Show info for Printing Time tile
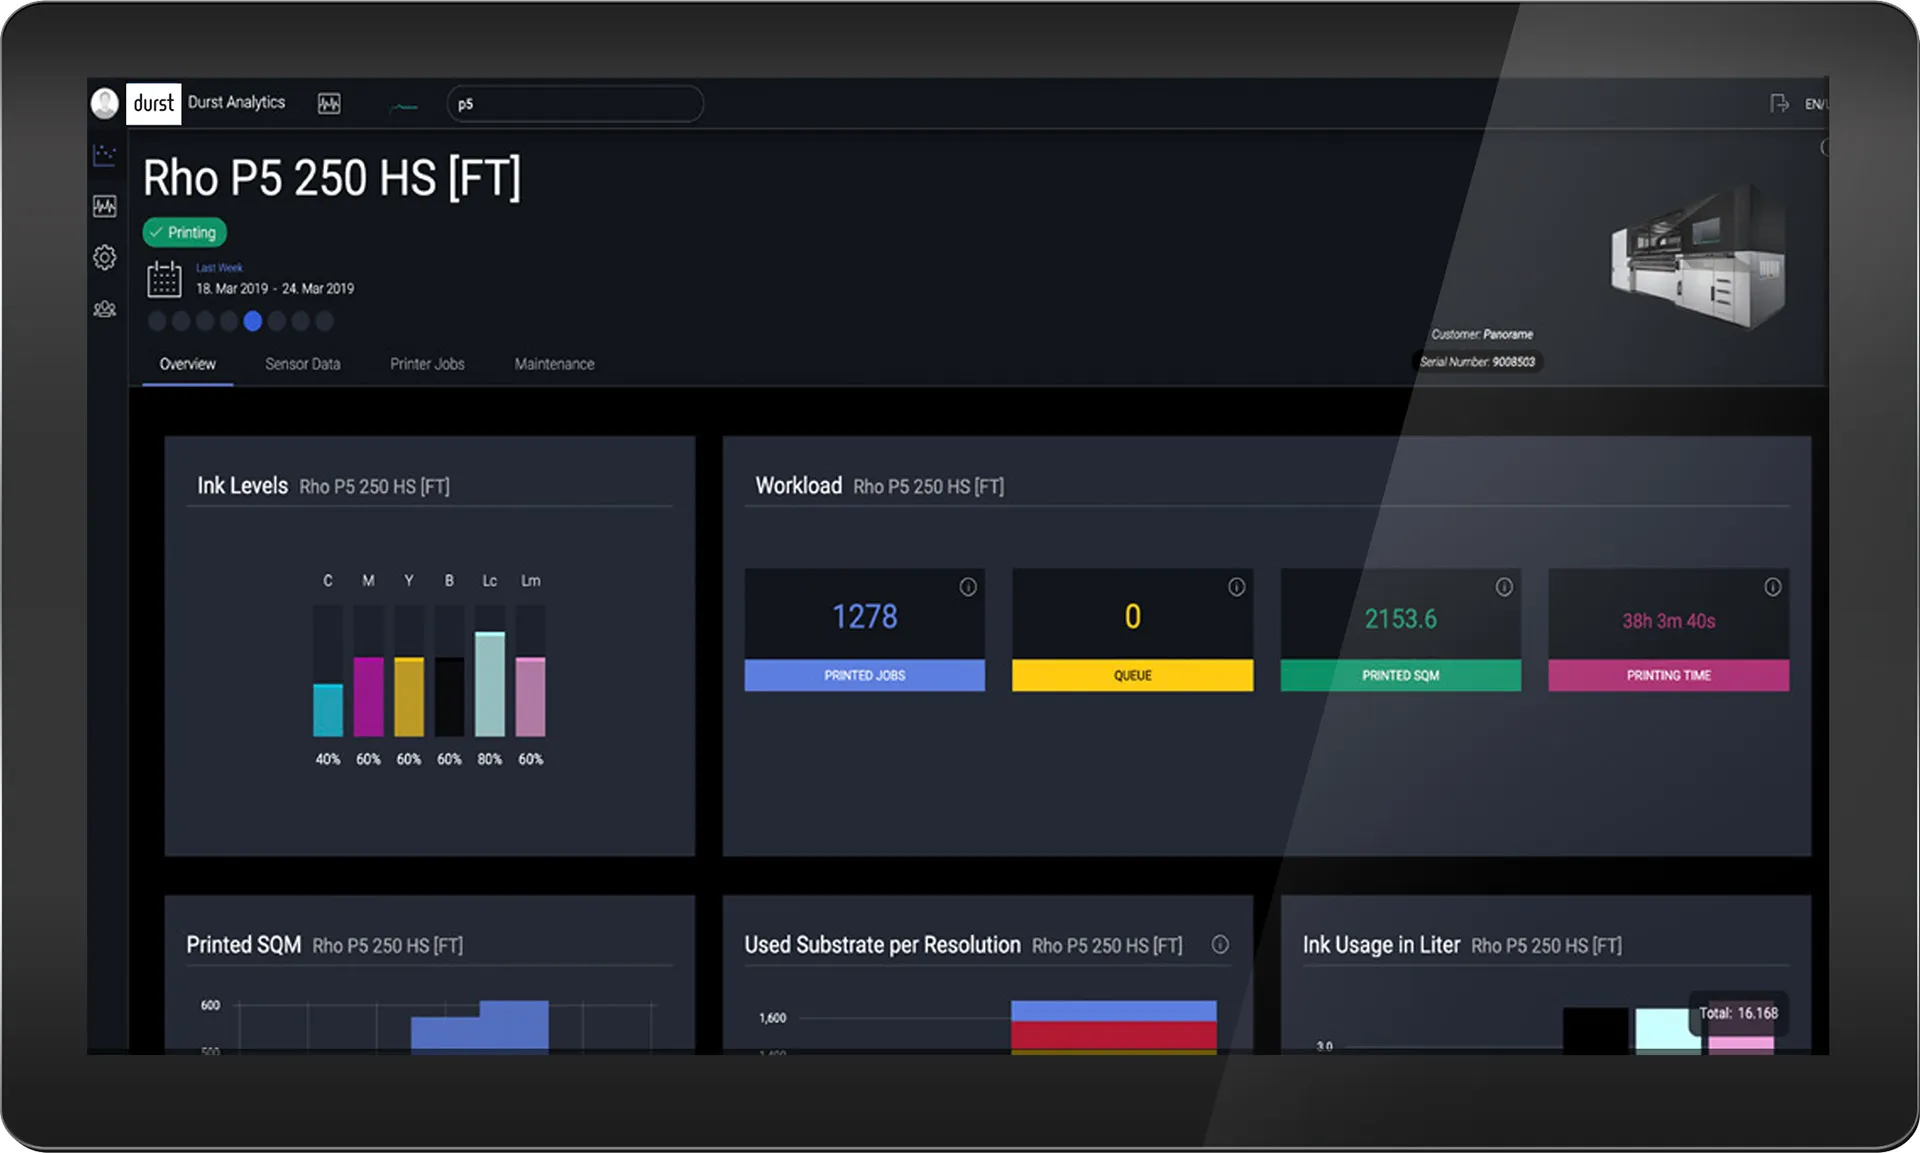 (x=1772, y=587)
